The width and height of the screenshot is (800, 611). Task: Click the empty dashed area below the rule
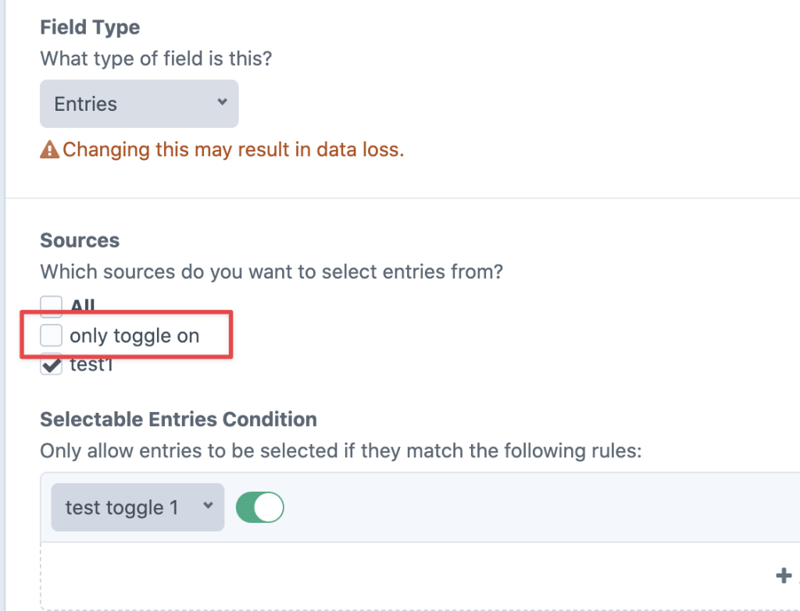click(400, 575)
